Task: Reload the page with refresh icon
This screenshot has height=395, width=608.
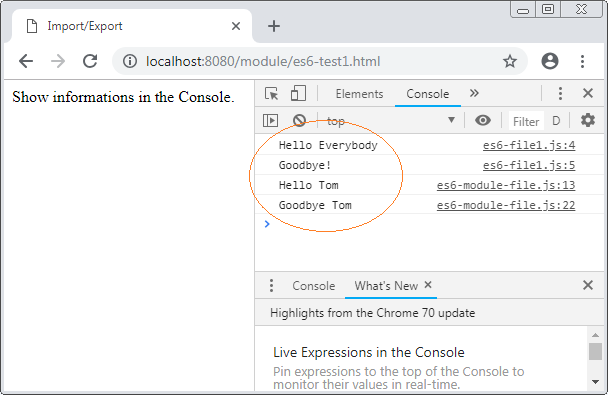Action: click(x=90, y=61)
